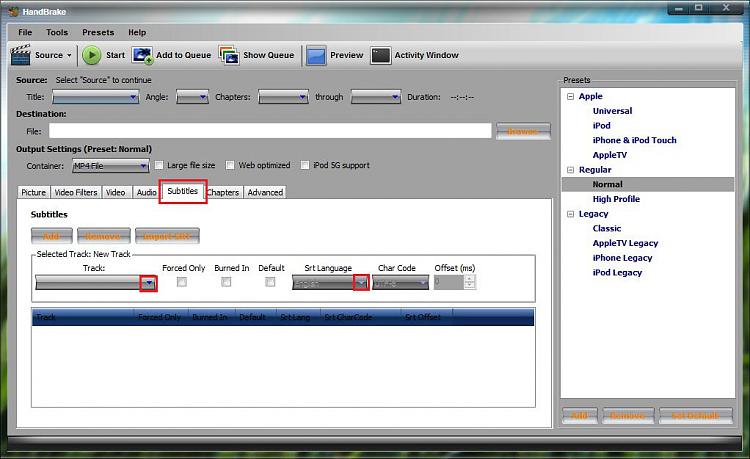750x459 pixels.
Task: Click the Offset (ms) value field
Action: 449,283
